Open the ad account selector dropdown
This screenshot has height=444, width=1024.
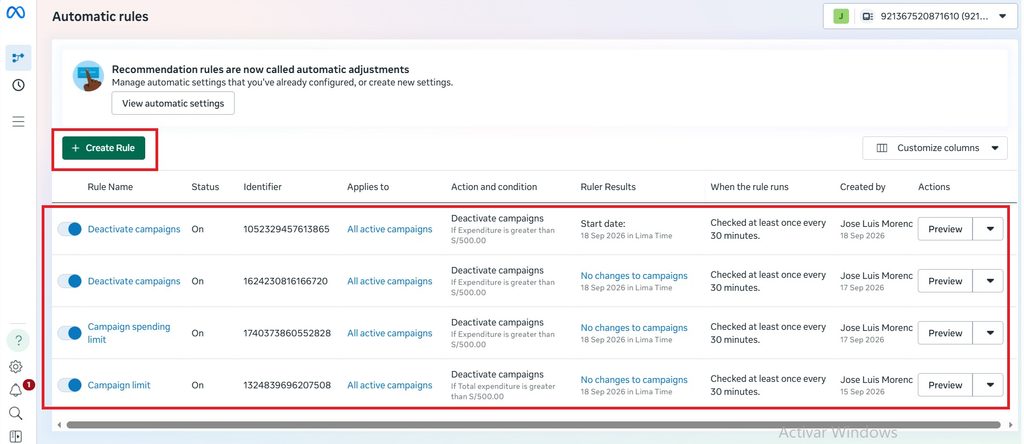920,16
